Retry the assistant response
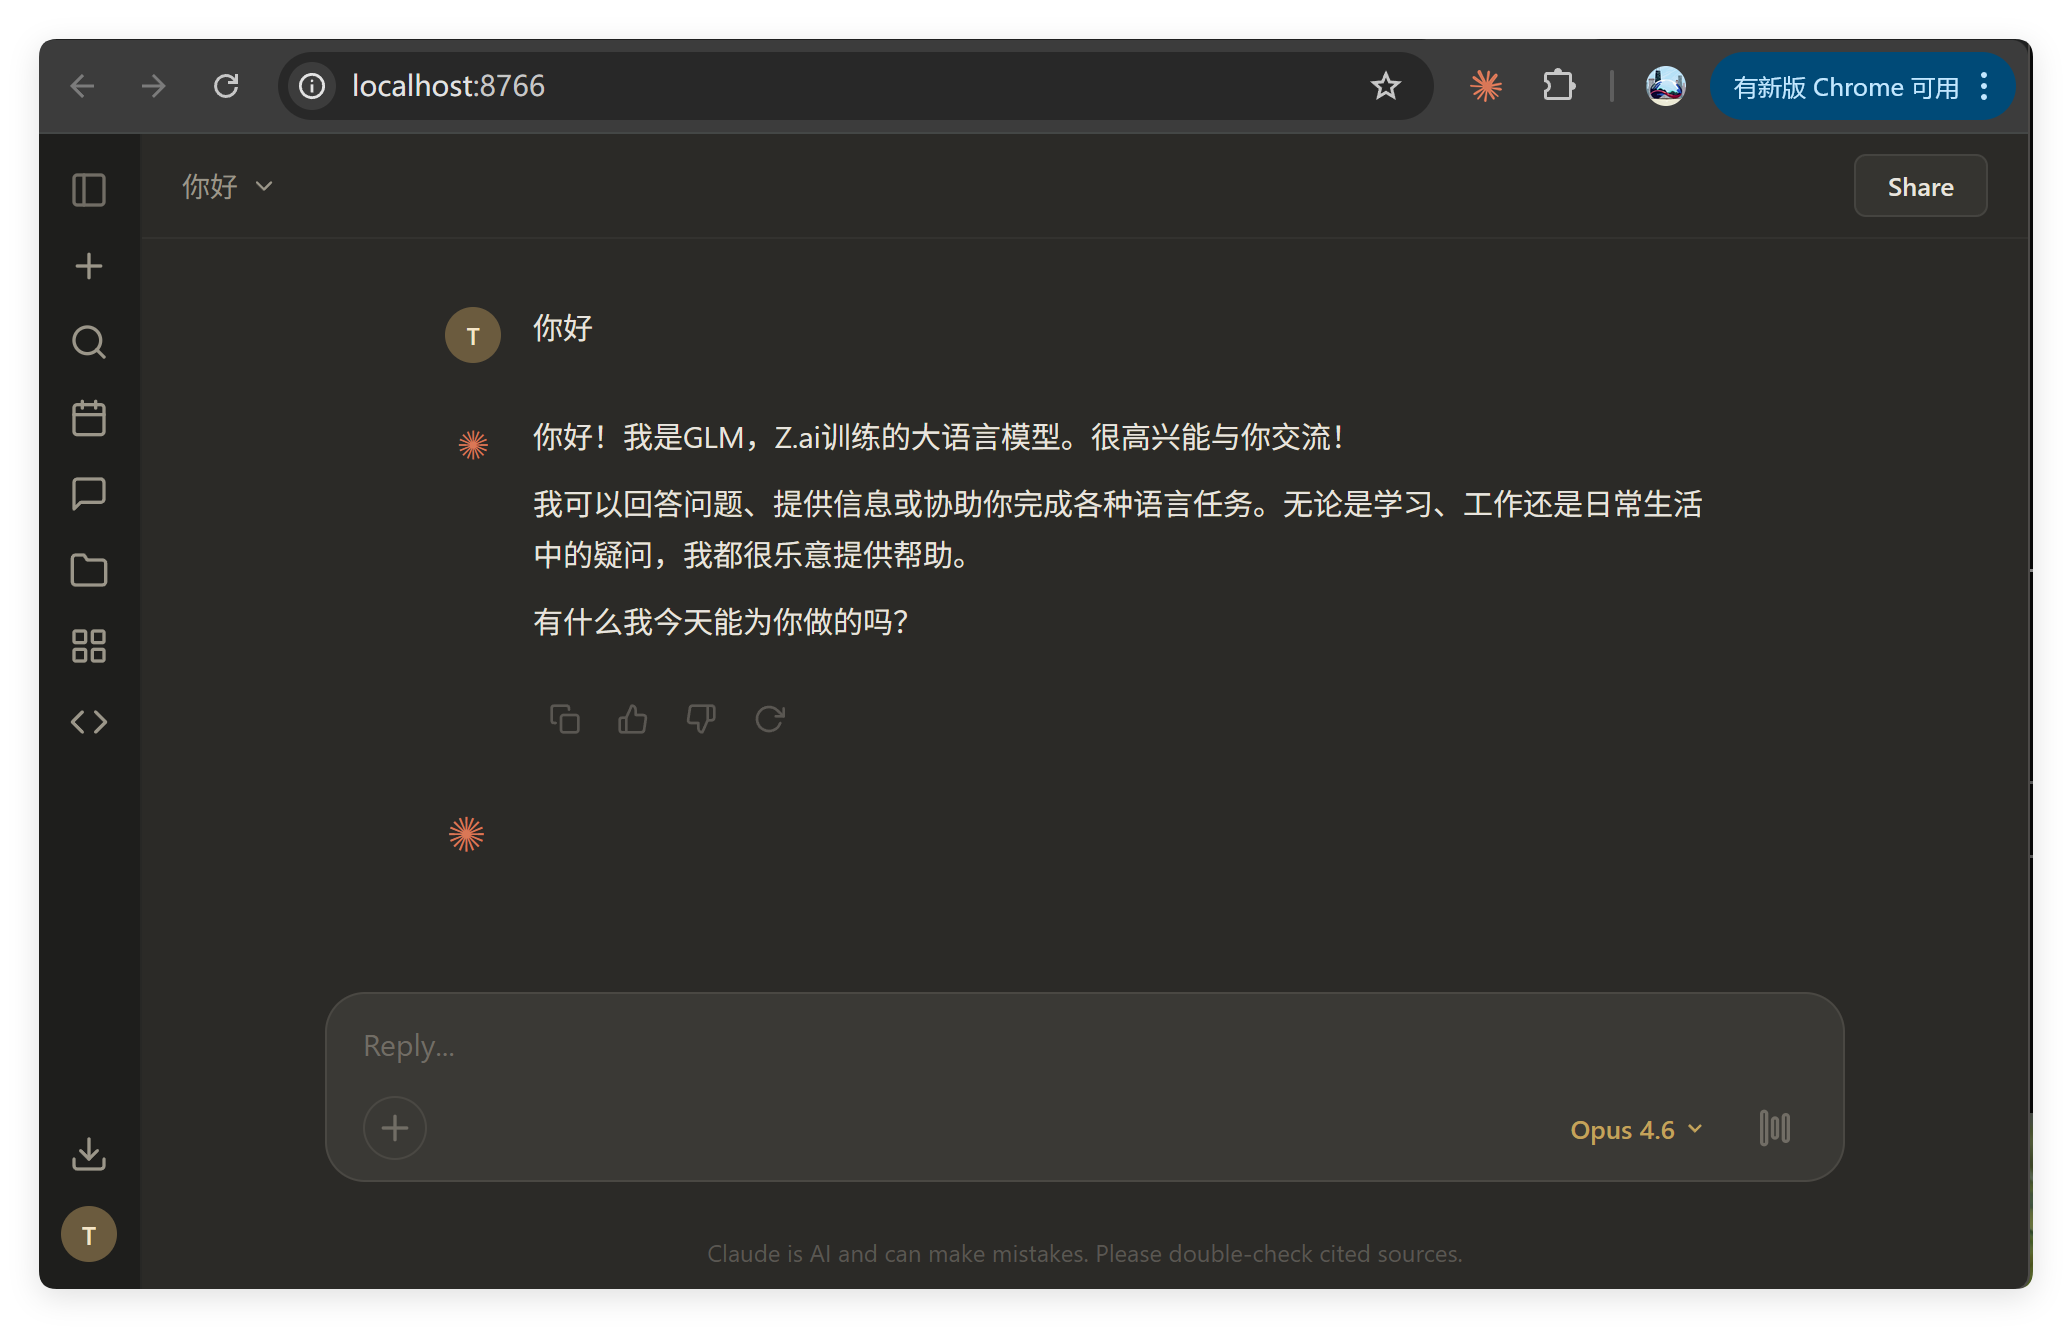Viewport: 2072px width, 1328px height. [x=770, y=719]
